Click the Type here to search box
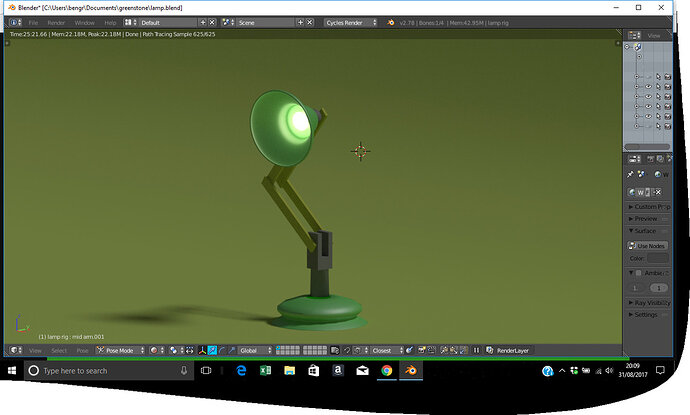The width and height of the screenshot is (690, 415). (x=109, y=371)
